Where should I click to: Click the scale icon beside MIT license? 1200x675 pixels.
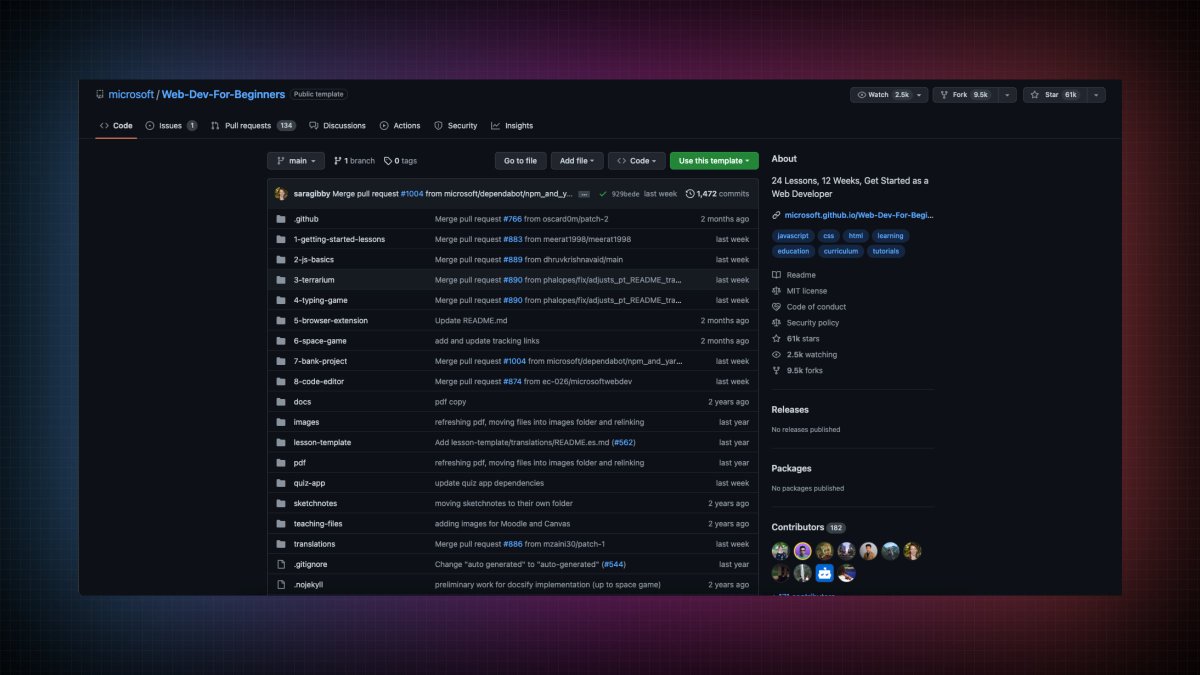tap(776, 291)
